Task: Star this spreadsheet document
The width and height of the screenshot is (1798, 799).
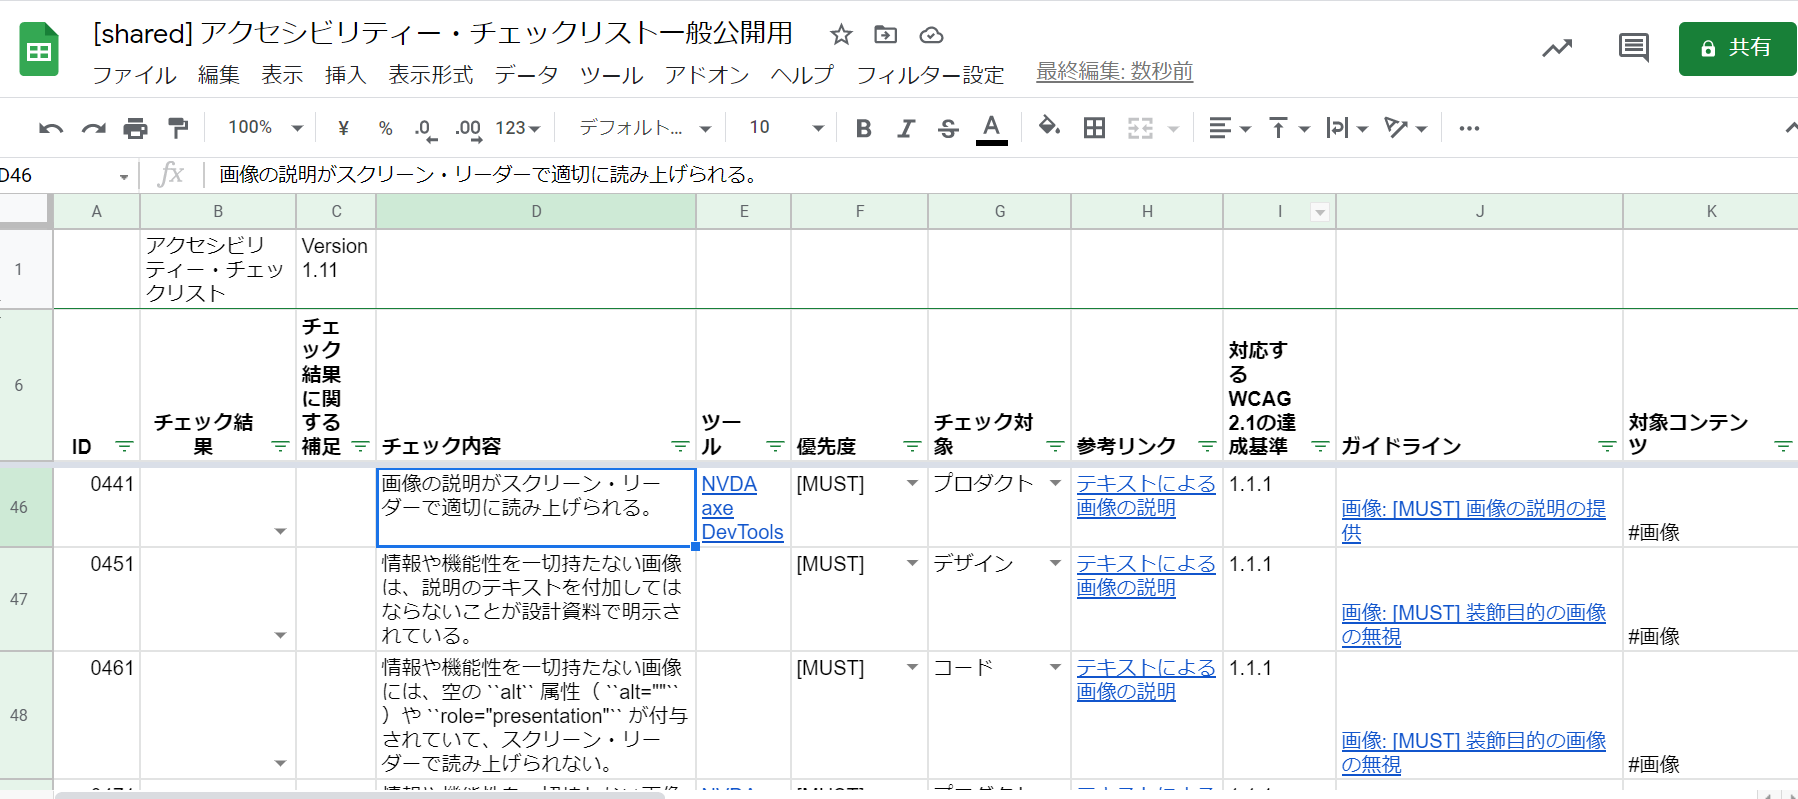Action: click(841, 35)
